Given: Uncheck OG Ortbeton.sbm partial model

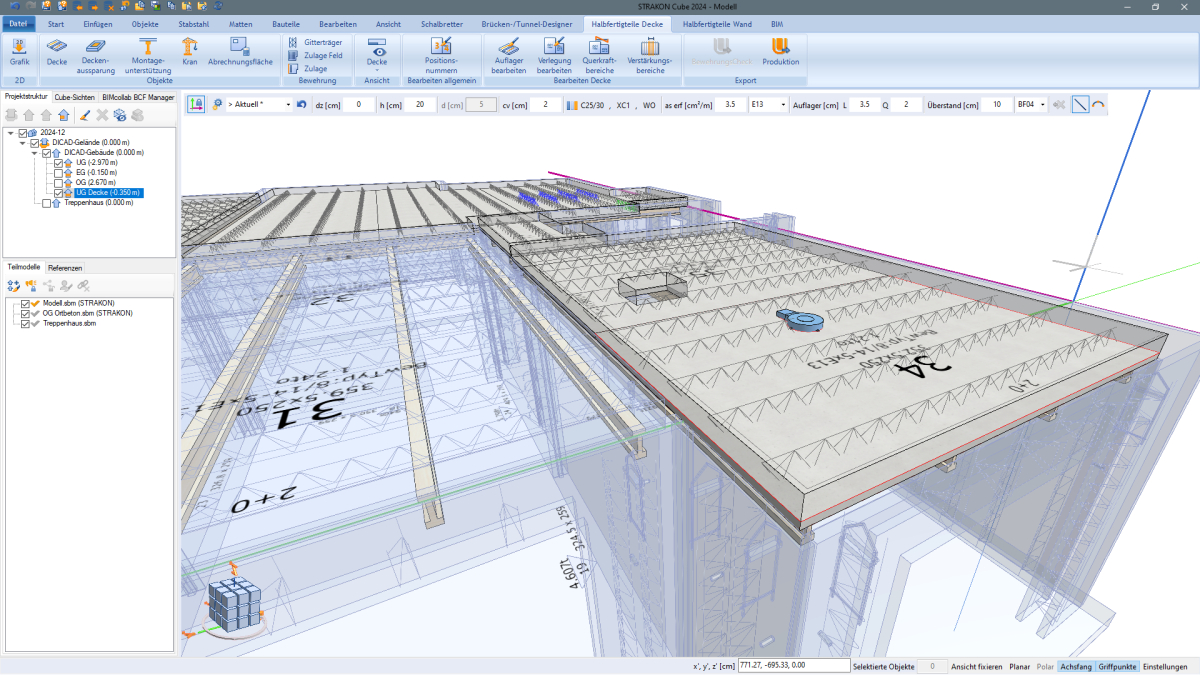Looking at the screenshot, I should coord(24,313).
